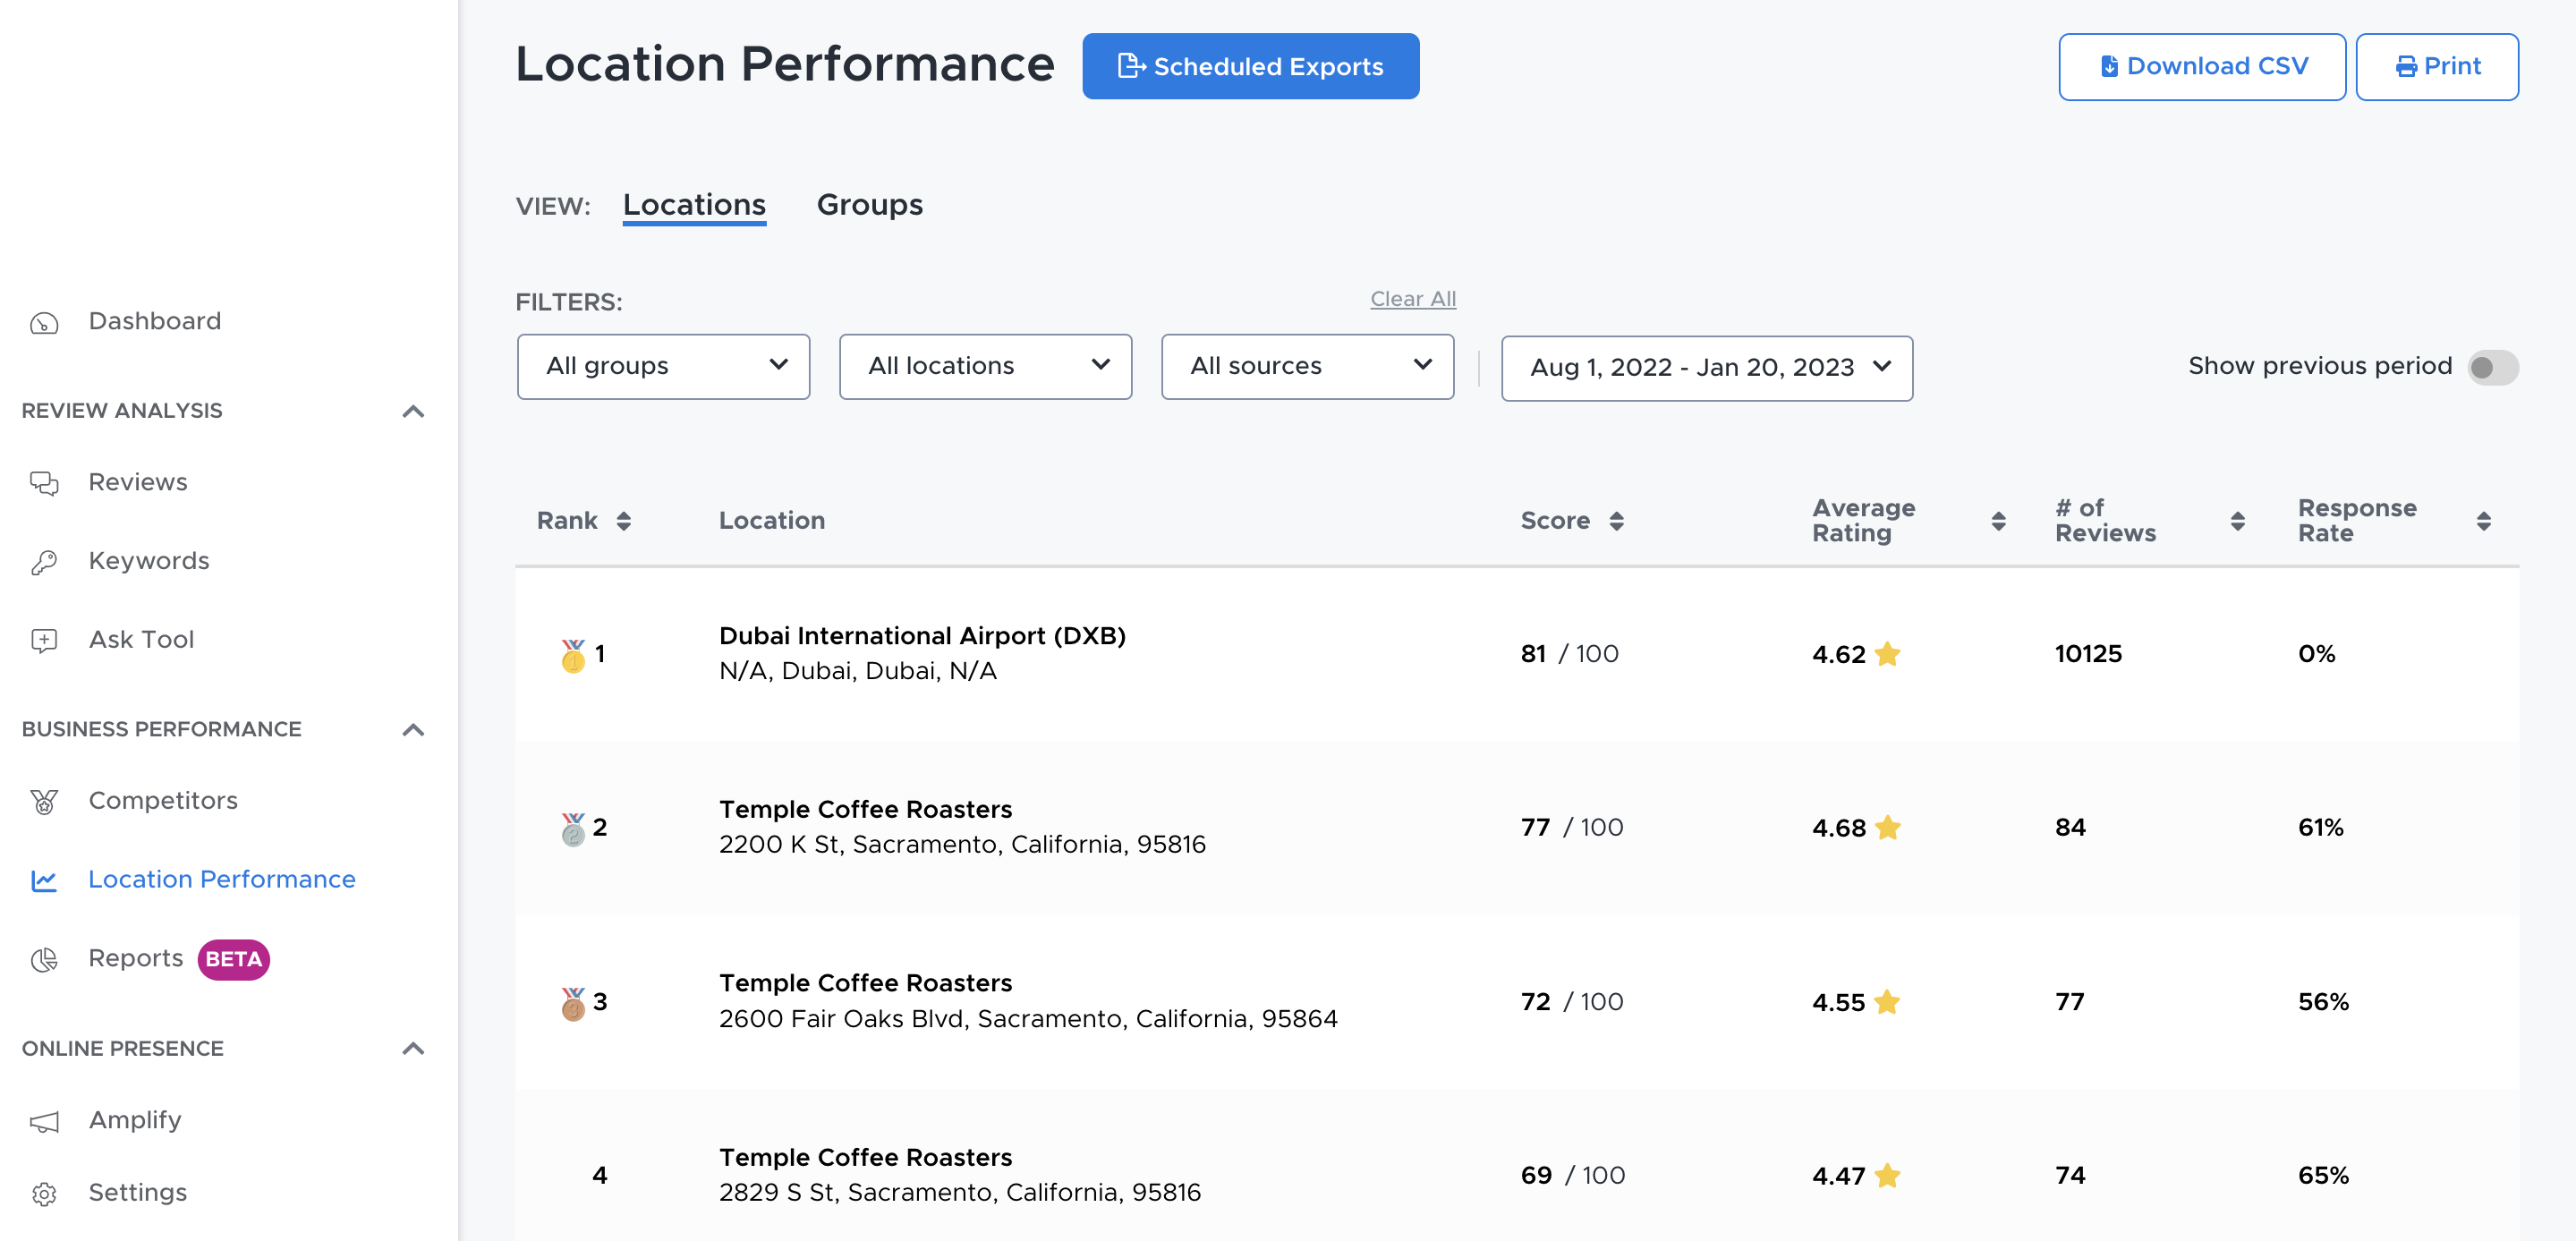The height and width of the screenshot is (1241, 2576).
Task: Click the Location Performance chart icon
Action: click(44, 880)
